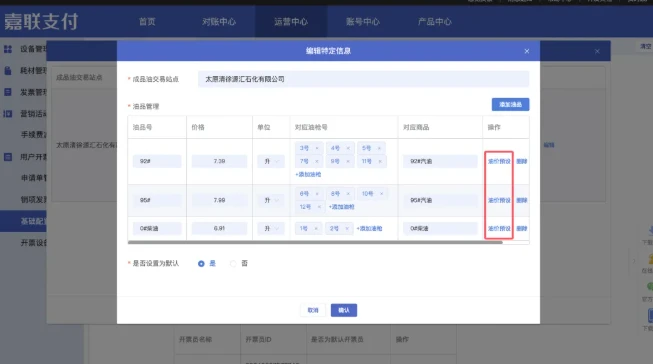Open the unit dropdown in 0#柴油 row
Image resolution: width=653 pixels, height=364 pixels.
pyautogui.click(x=271, y=229)
